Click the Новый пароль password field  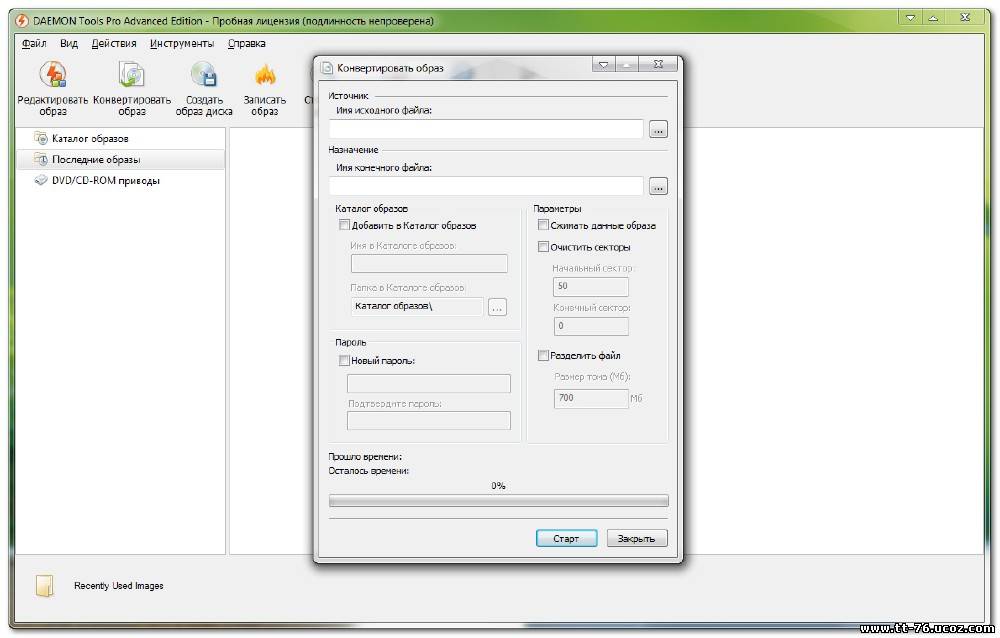coord(429,383)
